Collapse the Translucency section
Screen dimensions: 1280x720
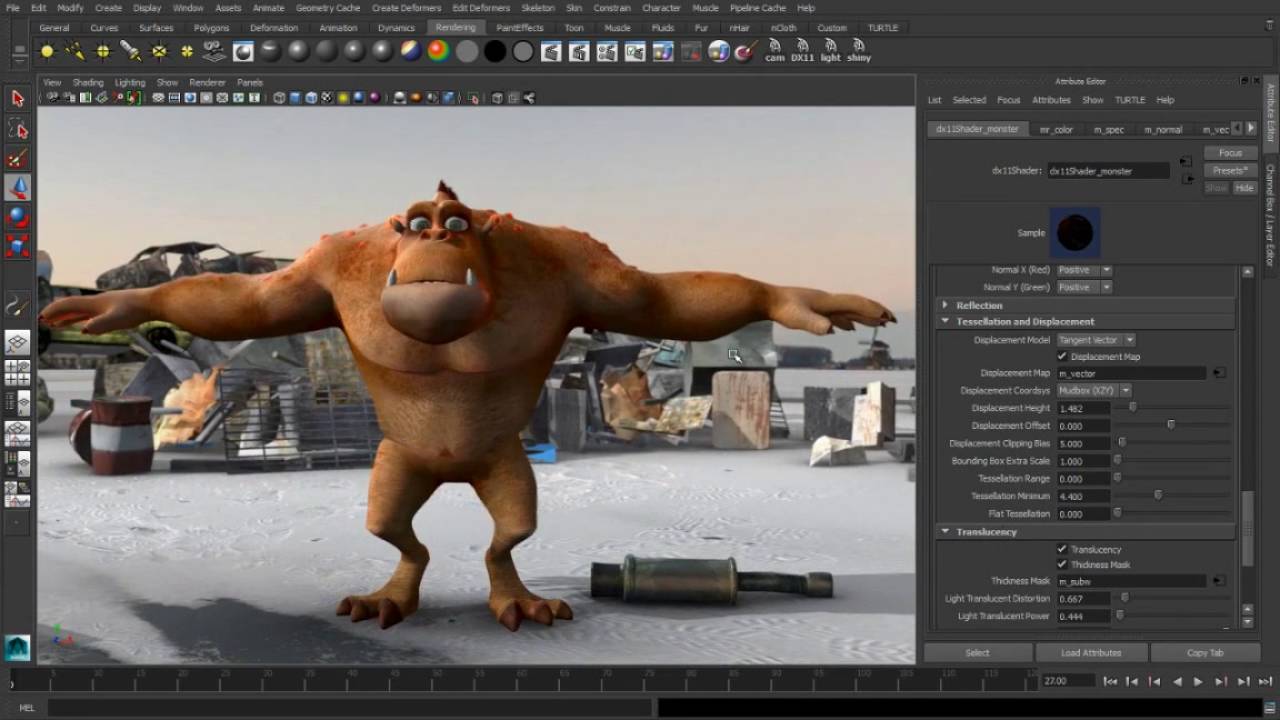pos(945,532)
